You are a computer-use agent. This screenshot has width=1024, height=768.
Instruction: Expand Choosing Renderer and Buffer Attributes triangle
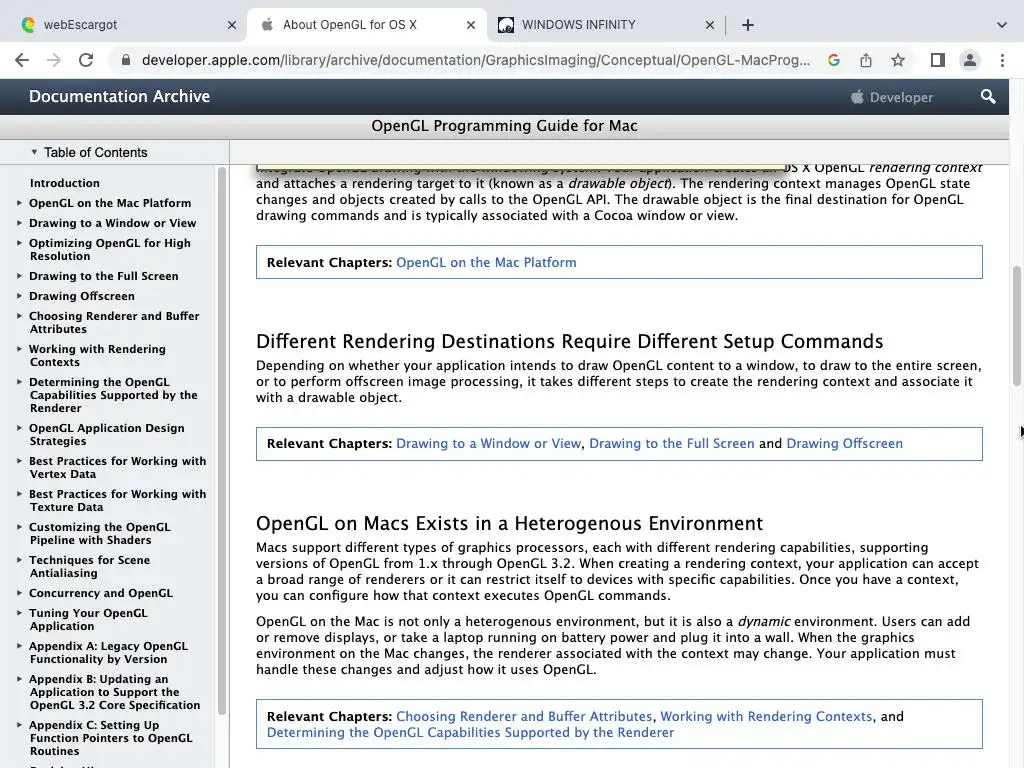20,316
